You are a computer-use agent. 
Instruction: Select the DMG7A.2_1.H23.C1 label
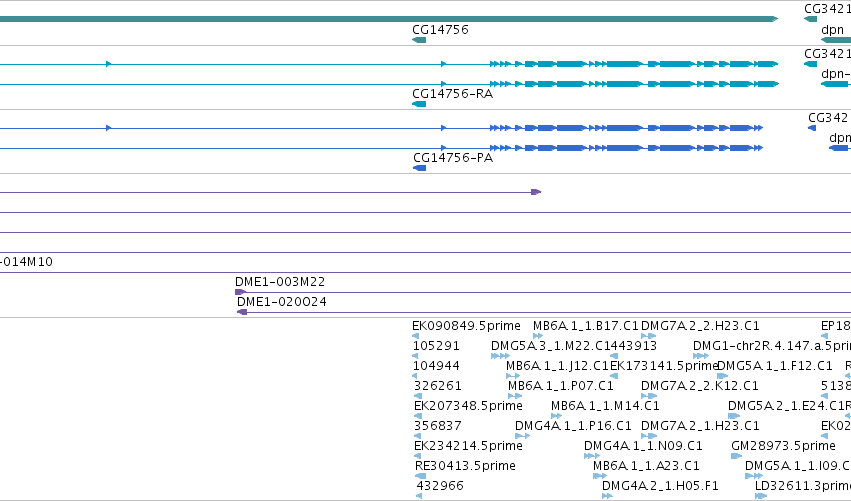pyautogui.click(x=700, y=426)
